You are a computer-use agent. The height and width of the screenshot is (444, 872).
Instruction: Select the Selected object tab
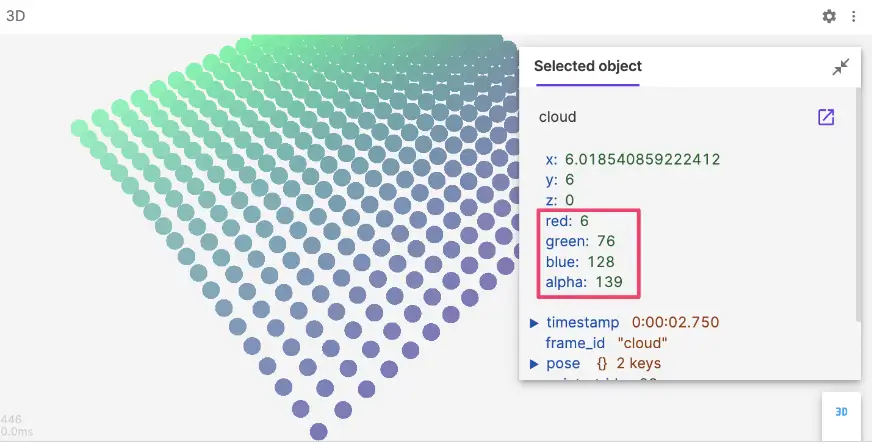[587, 66]
